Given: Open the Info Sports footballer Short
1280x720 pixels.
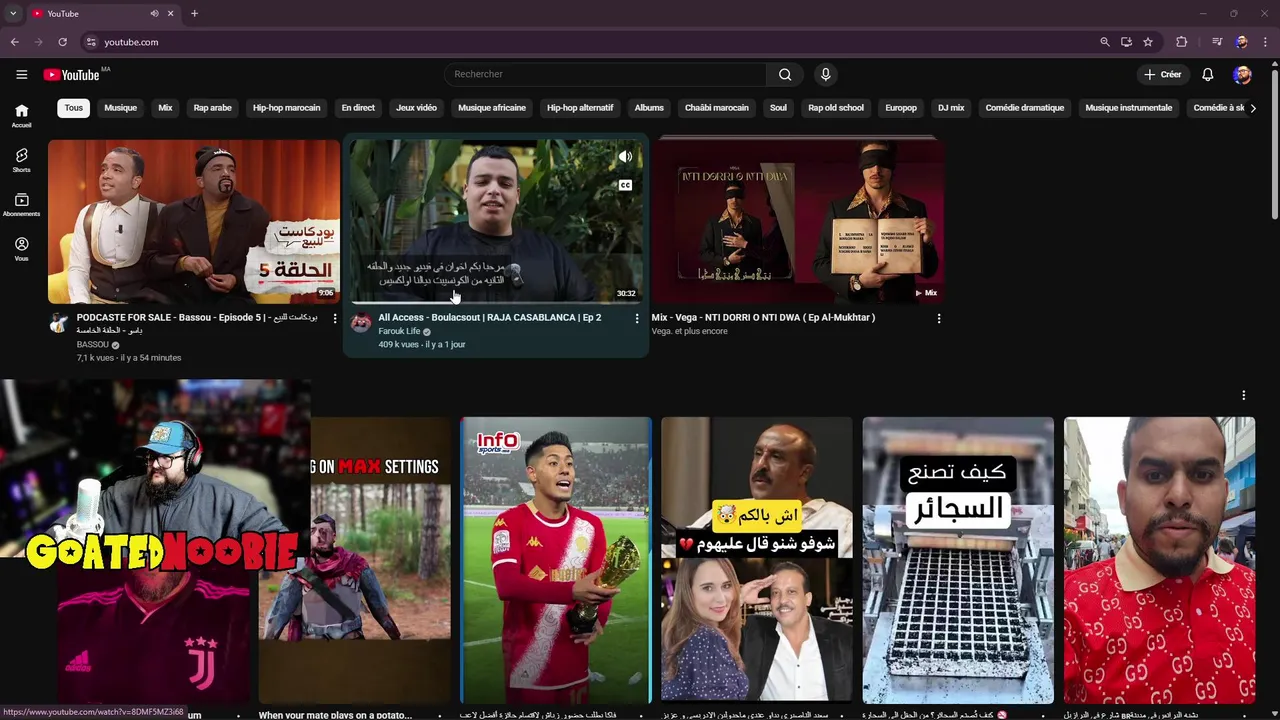Looking at the screenshot, I should coord(556,560).
